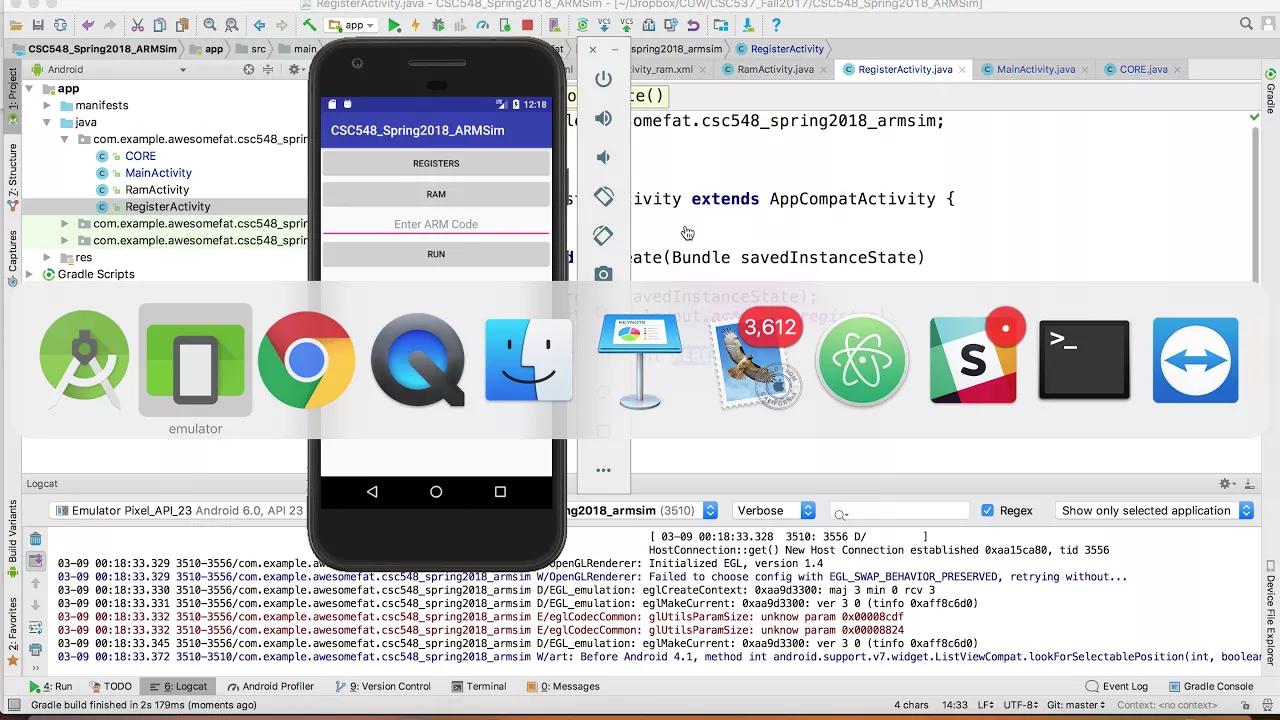This screenshot has height=720, width=1280.
Task: Run the app with the green play icon
Action: [394, 25]
